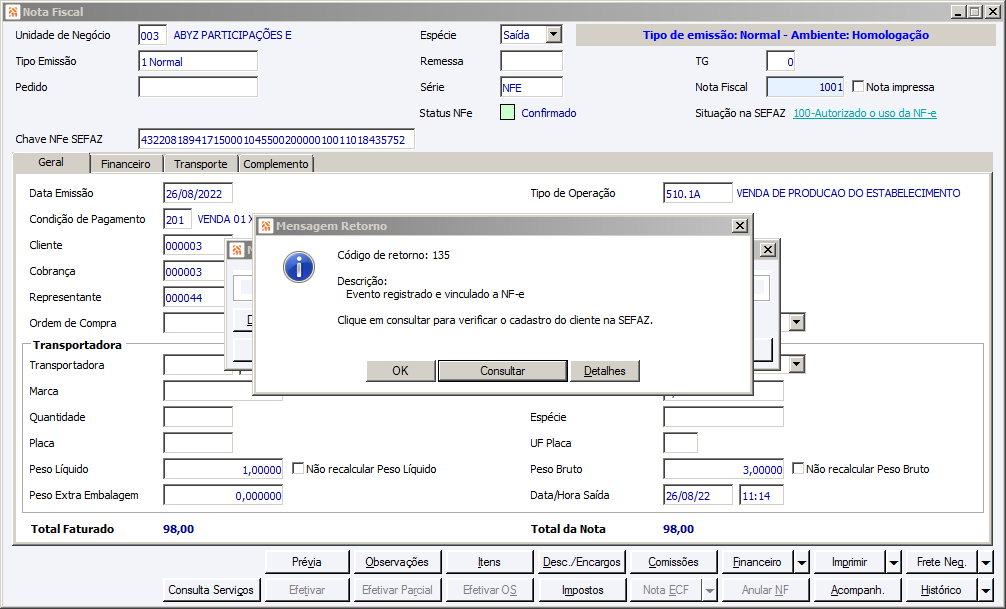This screenshot has height=609, width=1006.
Task: Expand the Histórico button arrow
Action: 985,590
